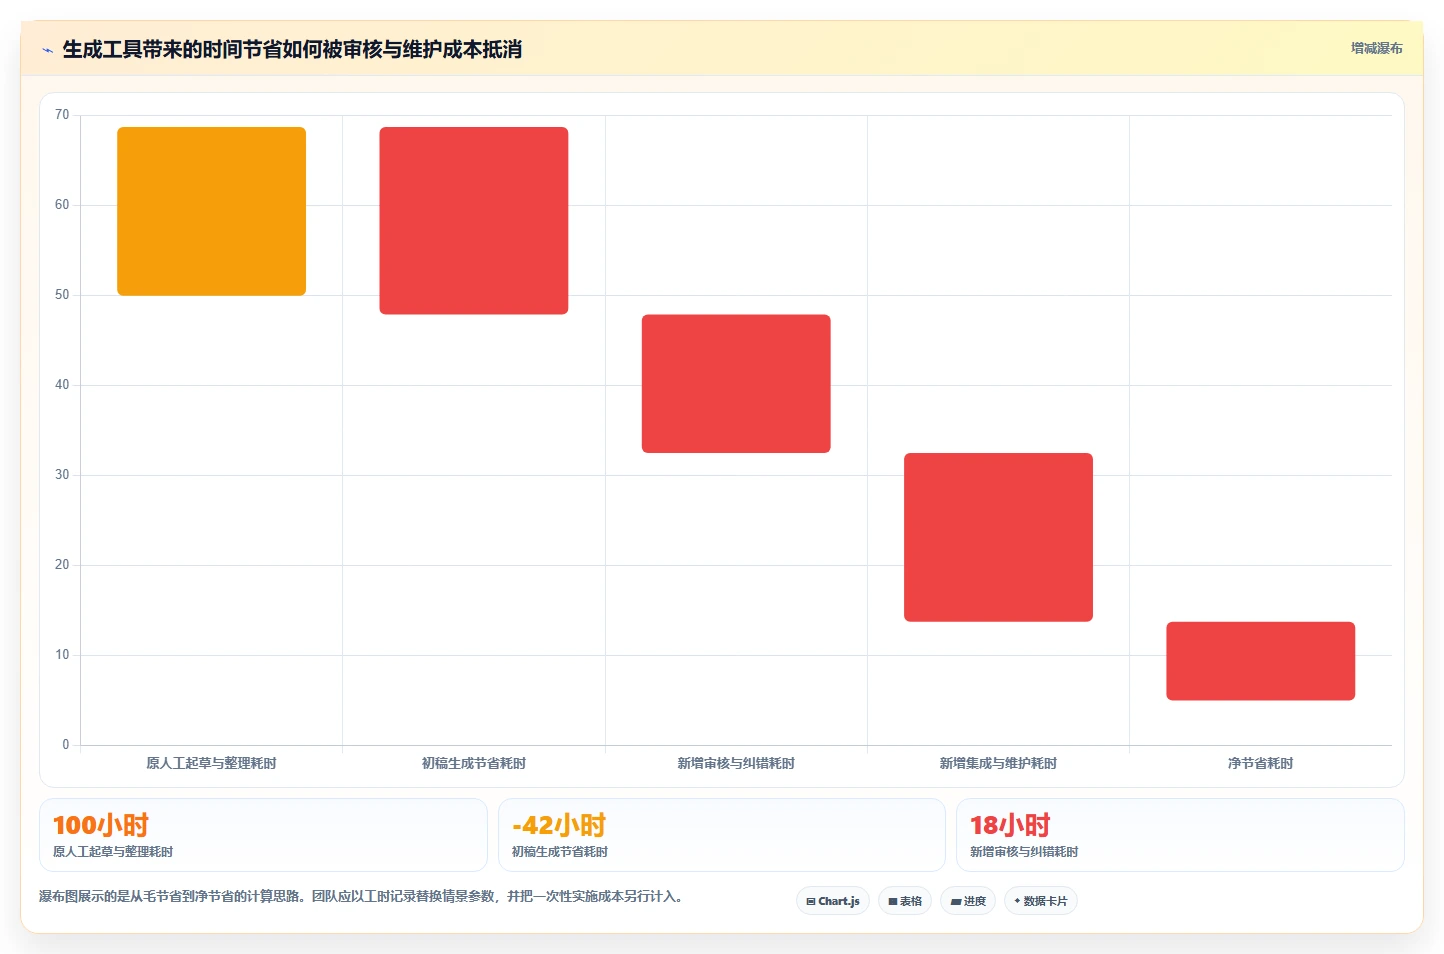Click the axis label 新增集成与维护耗时

click(998, 763)
